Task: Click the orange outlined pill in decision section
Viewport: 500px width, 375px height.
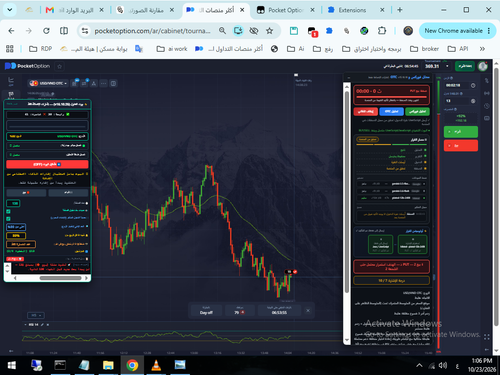Action: click(x=368, y=139)
